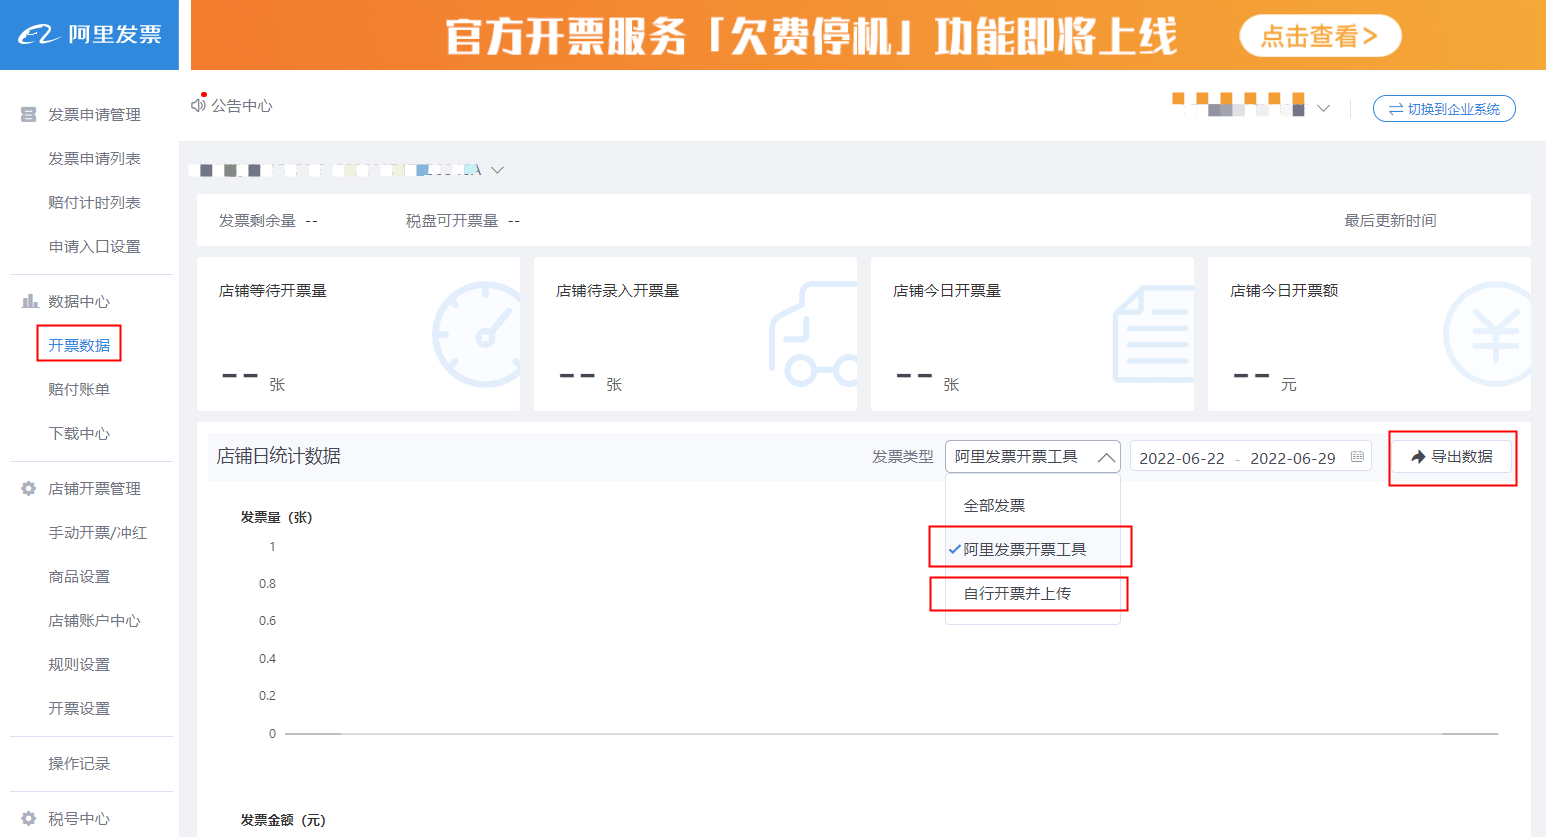
Task: Open 赔付计划列表 in the sidebar
Action: click(x=94, y=203)
